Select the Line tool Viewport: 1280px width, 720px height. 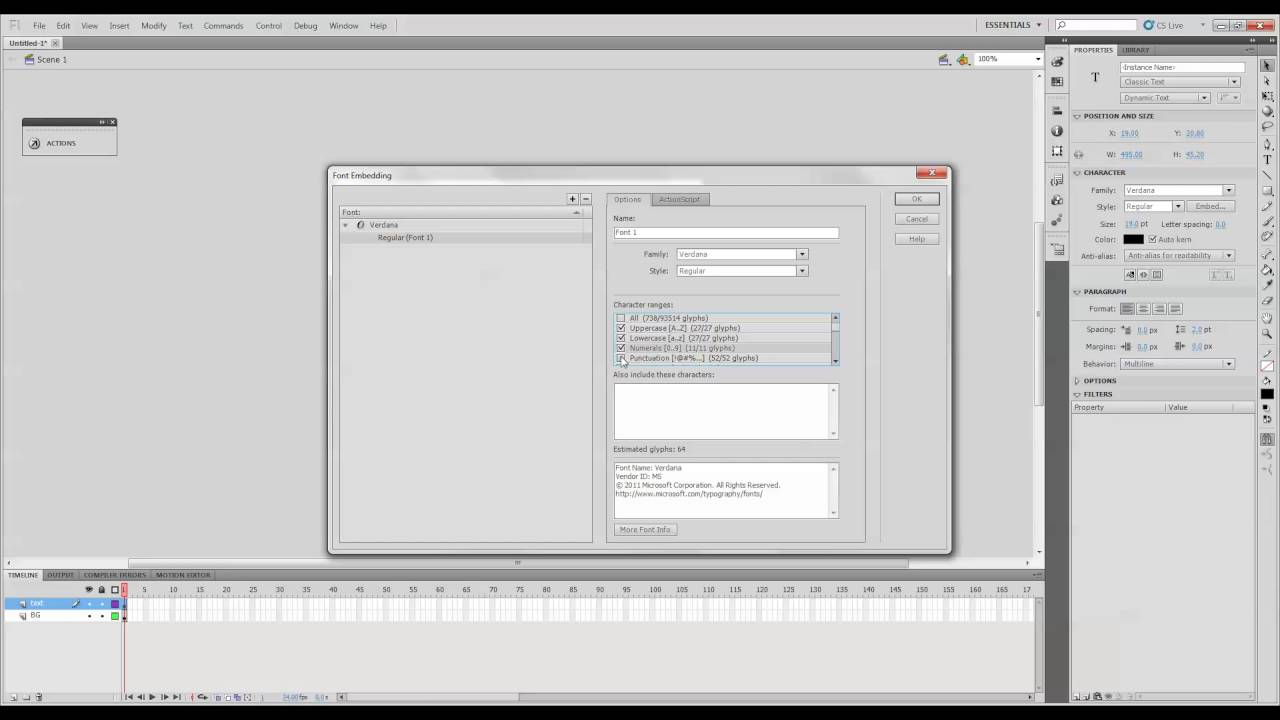click(x=1267, y=175)
